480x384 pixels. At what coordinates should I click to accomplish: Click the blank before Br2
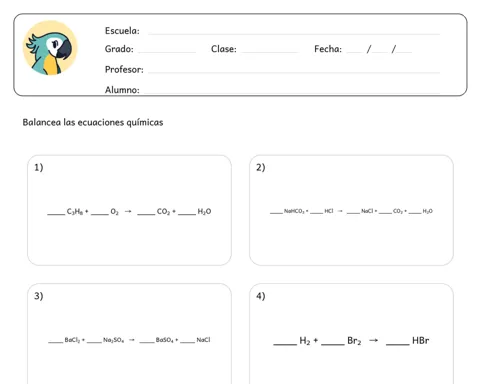[x=333, y=344]
